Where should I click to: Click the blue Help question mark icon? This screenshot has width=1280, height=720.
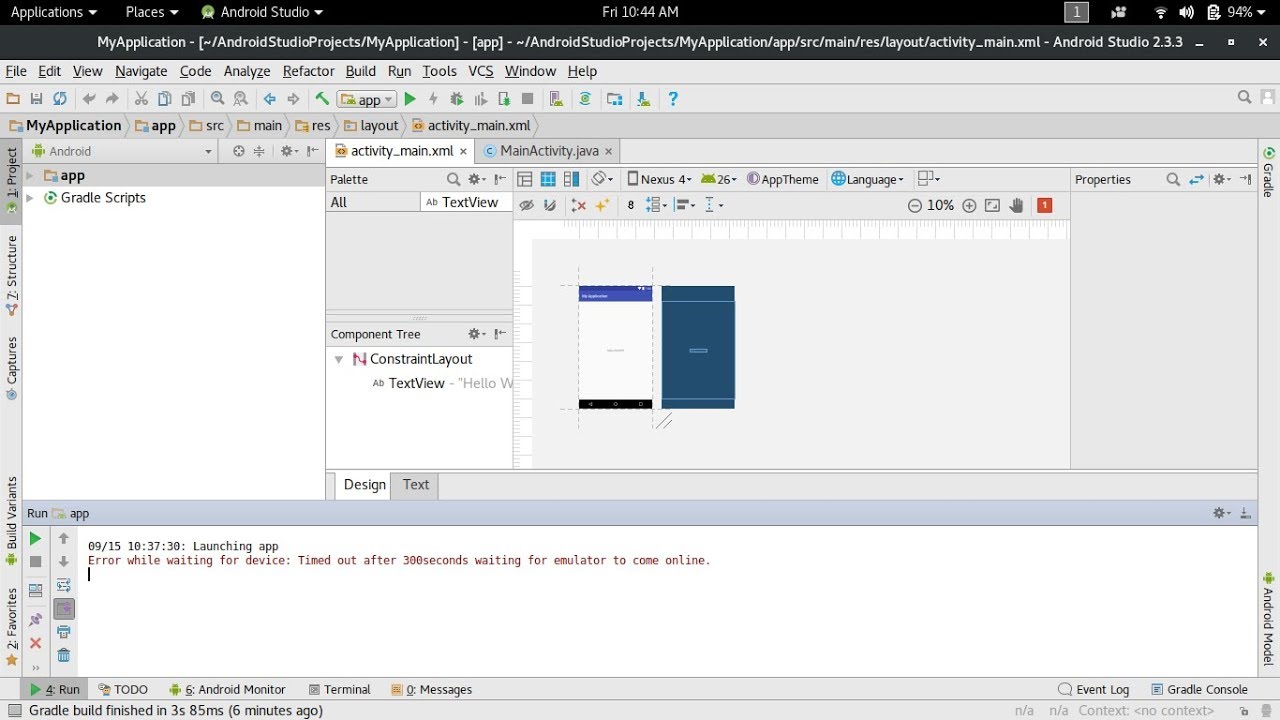[x=673, y=99]
